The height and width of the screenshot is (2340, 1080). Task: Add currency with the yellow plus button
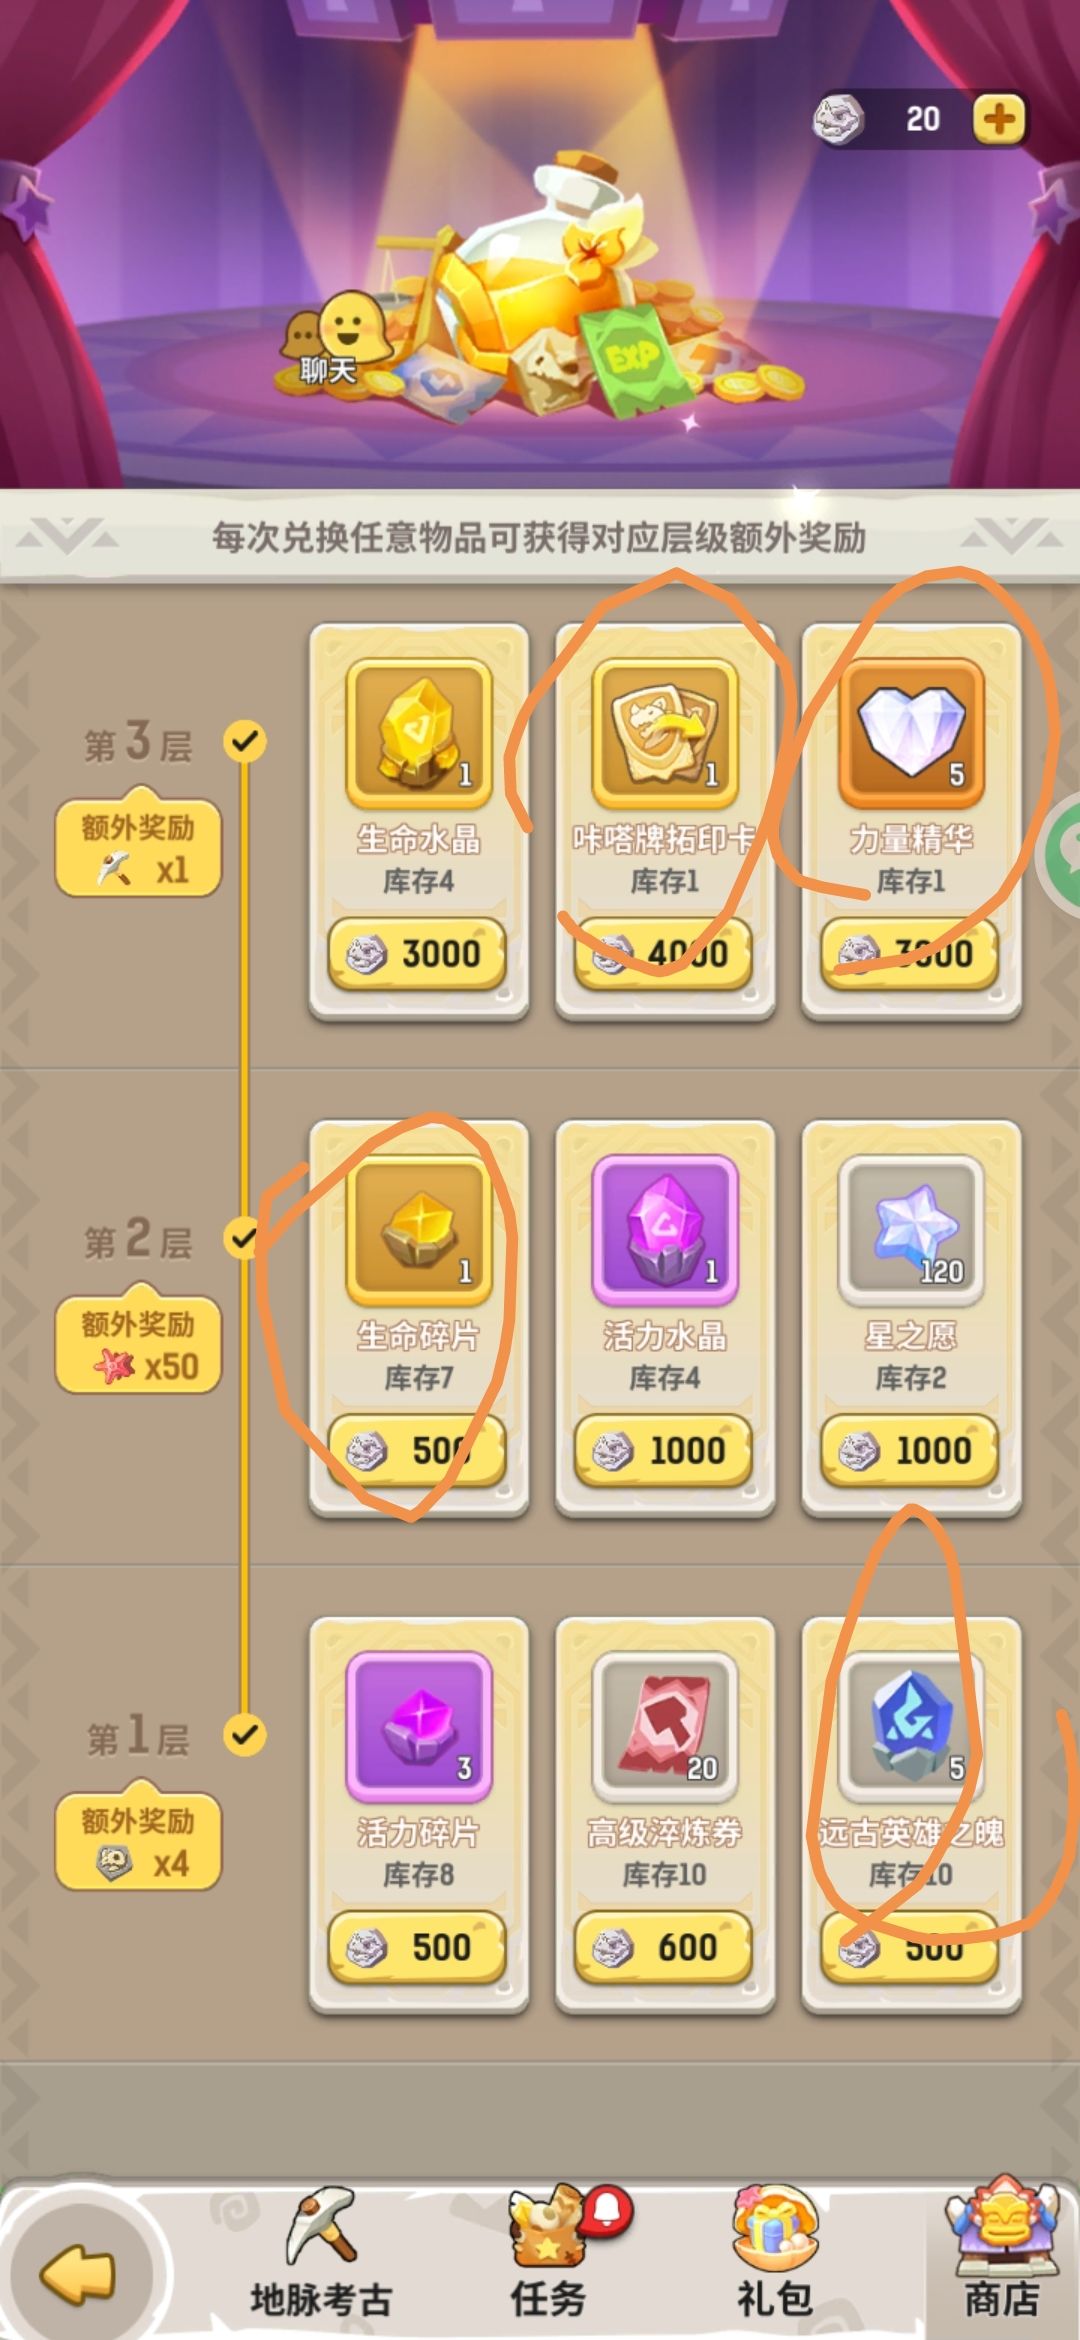point(999,120)
